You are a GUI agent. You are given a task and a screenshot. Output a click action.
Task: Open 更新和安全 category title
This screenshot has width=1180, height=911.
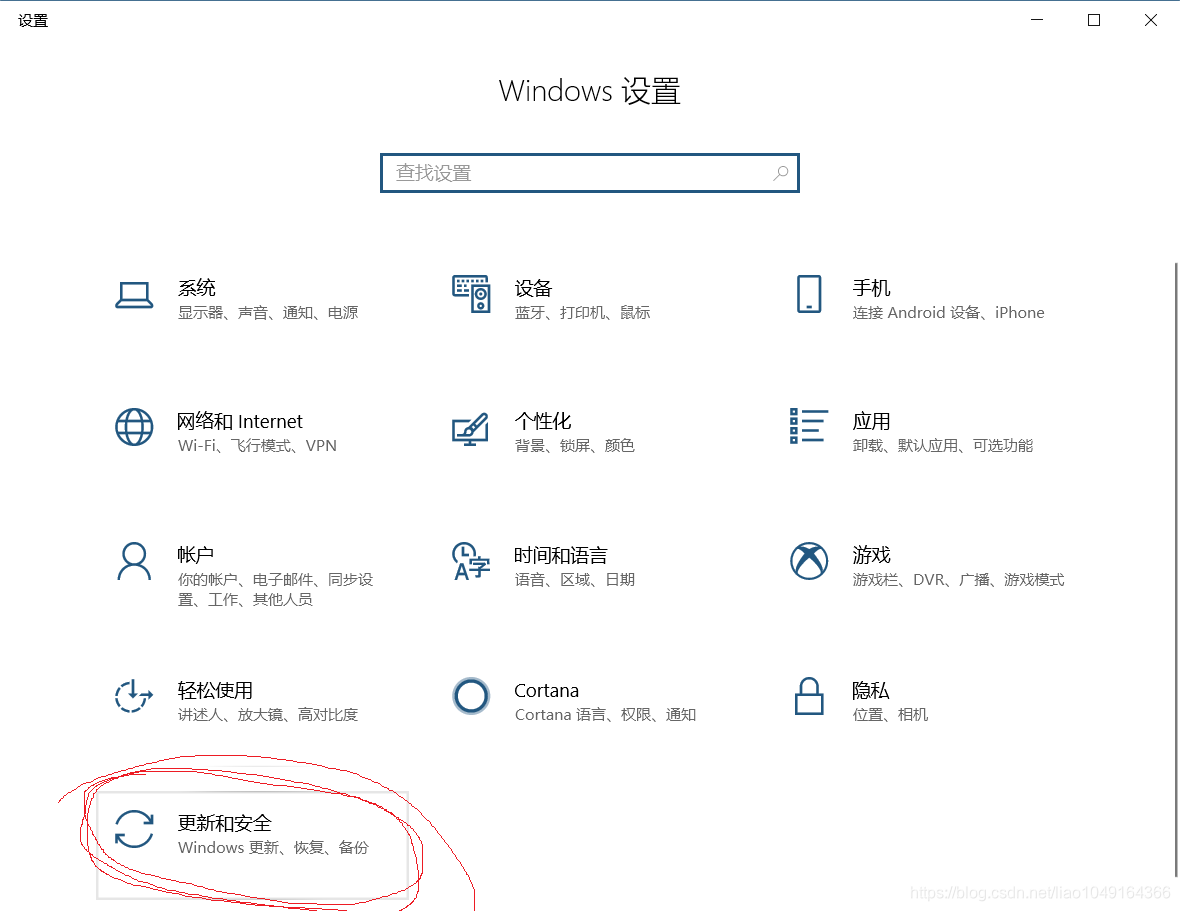[x=224, y=823]
